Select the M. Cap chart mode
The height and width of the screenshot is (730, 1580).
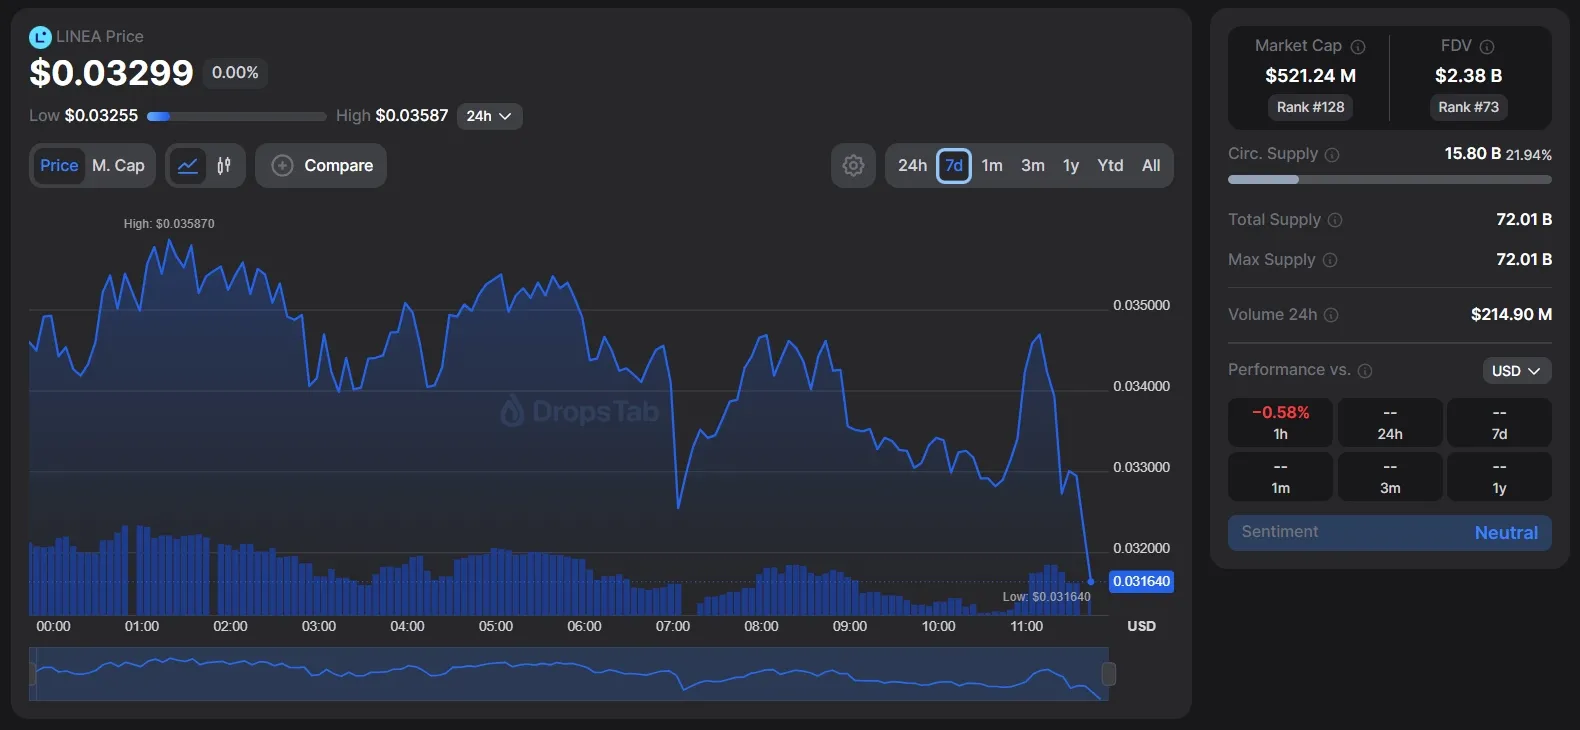[118, 166]
